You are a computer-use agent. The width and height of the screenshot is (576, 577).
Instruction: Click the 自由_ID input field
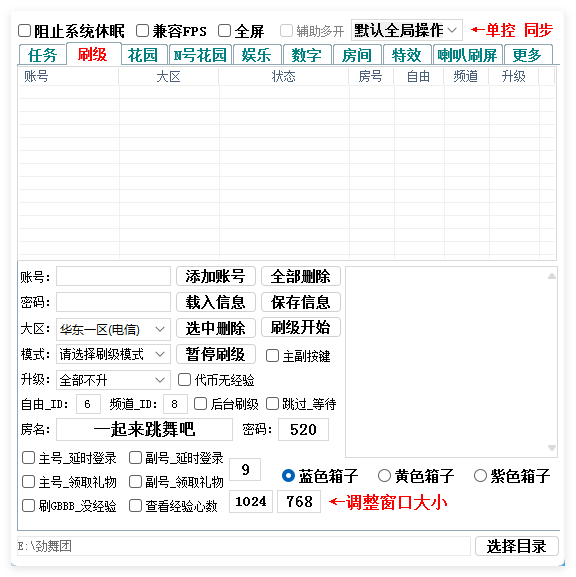88,404
